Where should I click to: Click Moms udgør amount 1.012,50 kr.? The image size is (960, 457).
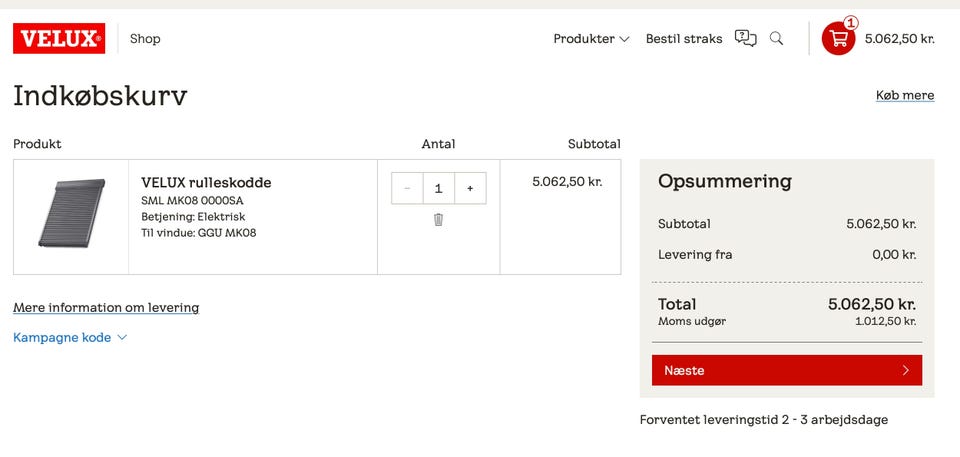(x=885, y=322)
